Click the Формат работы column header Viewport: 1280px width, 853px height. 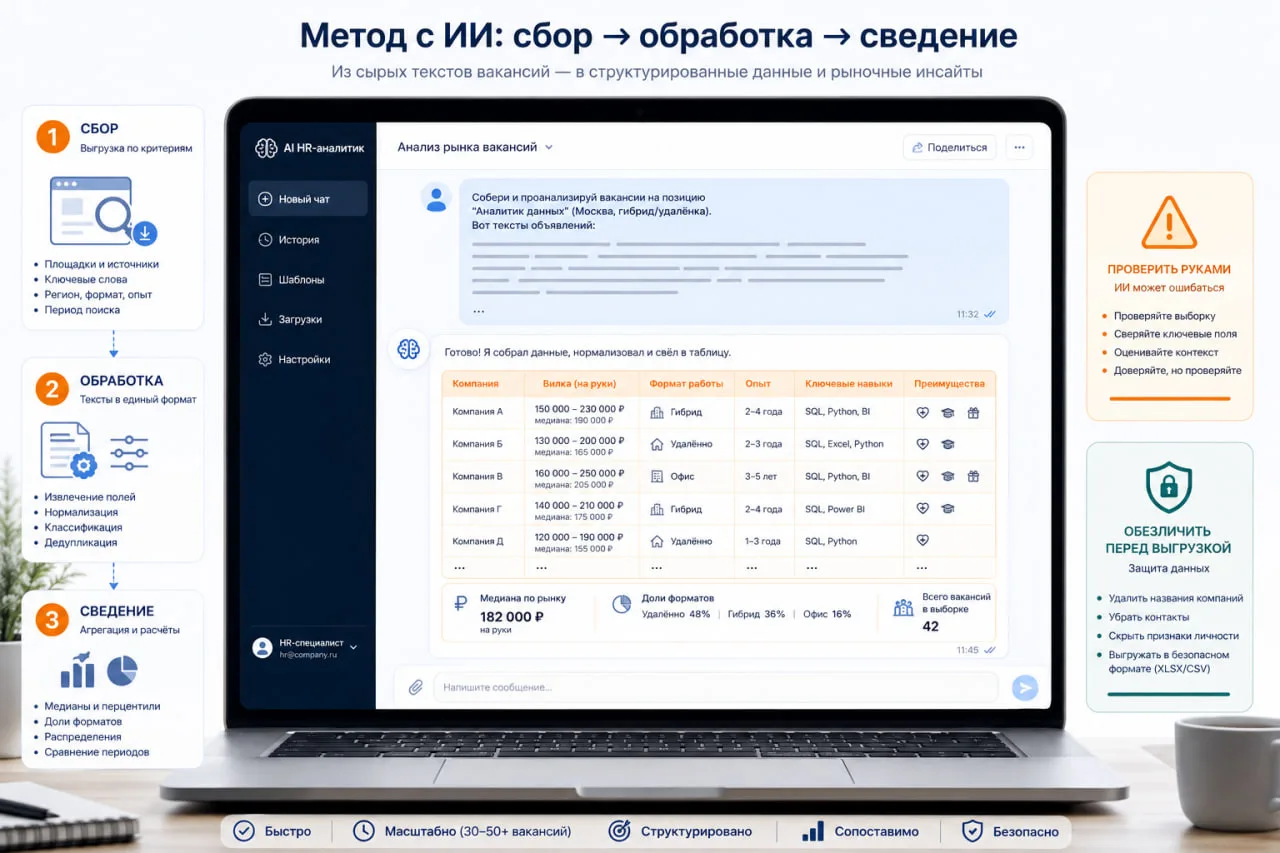click(x=686, y=383)
